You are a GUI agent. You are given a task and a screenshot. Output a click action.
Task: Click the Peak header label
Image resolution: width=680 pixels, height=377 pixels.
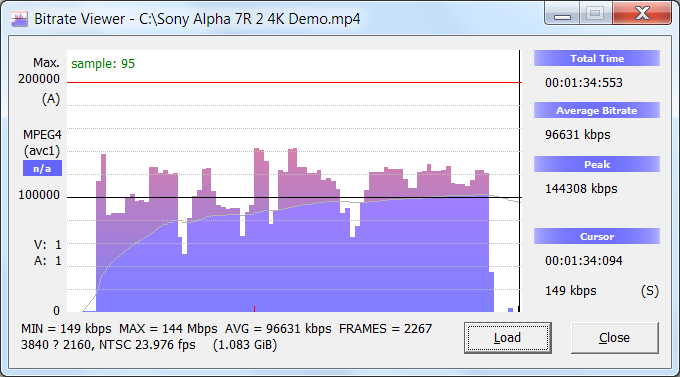(597, 164)
